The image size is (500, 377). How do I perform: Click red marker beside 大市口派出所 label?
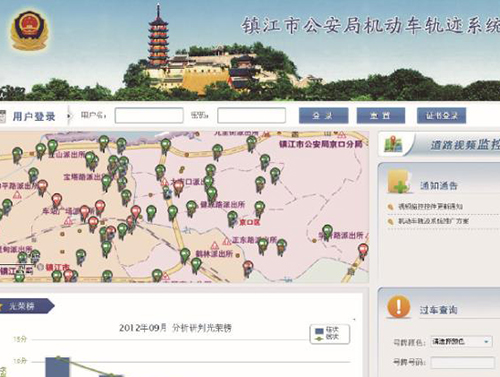178,188
